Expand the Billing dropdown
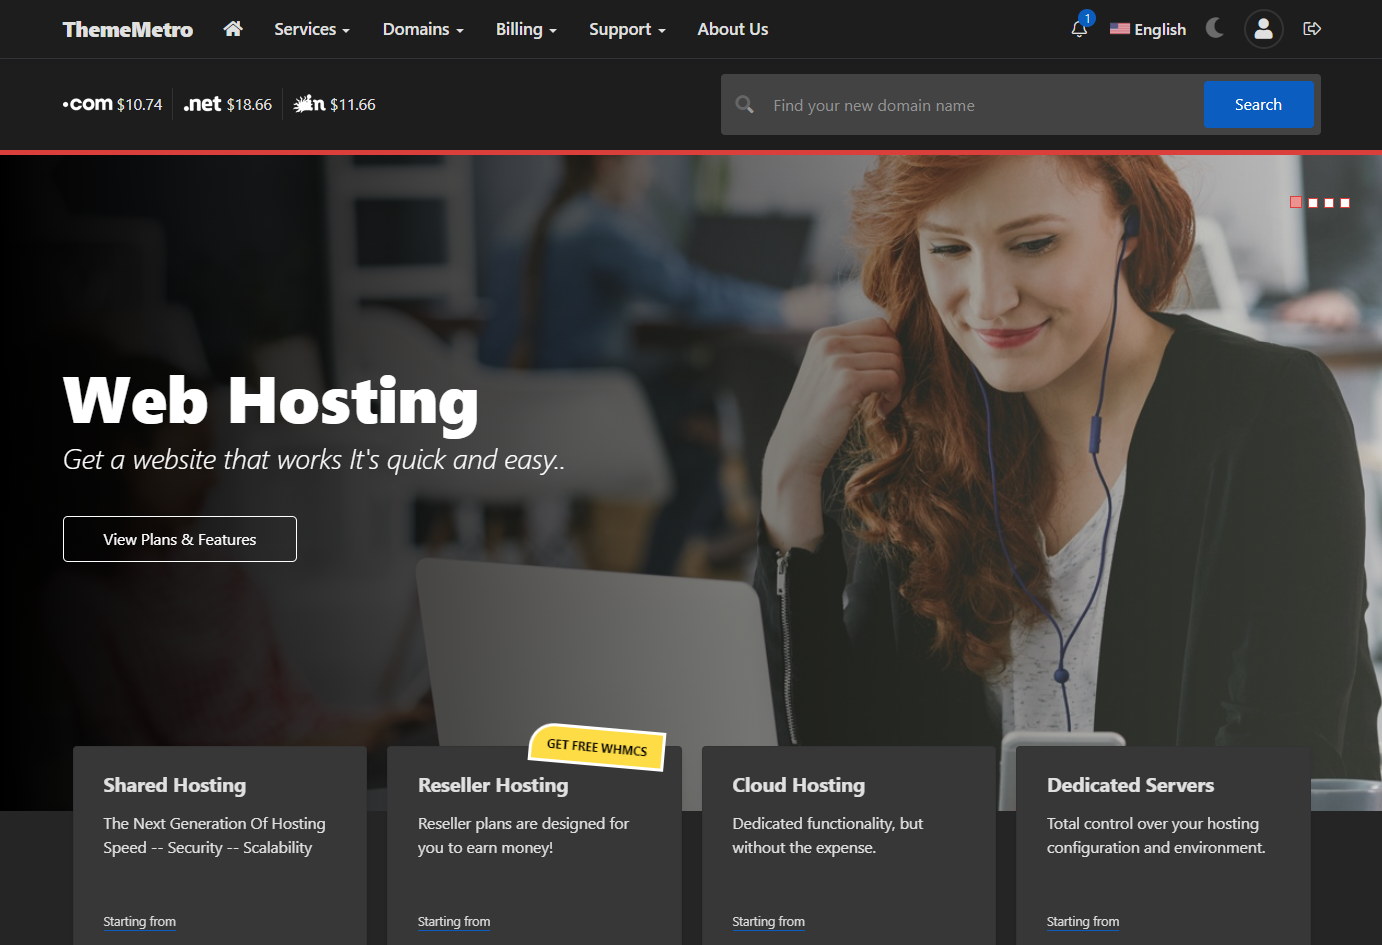1382x945 pixels. click(526, 29)
